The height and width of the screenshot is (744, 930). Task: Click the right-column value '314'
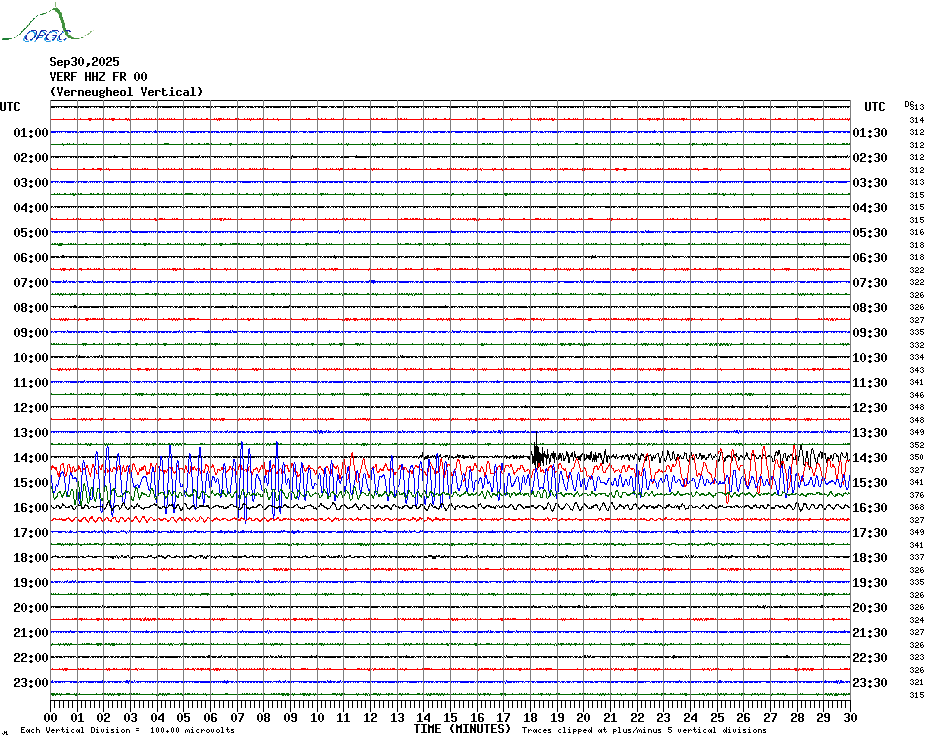pyautogui.click(x=916, y=120)
